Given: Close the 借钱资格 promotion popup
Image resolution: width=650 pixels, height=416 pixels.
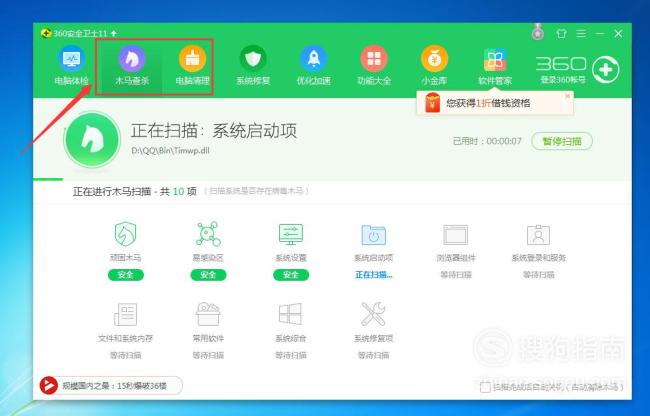Looking at the screenshot, I should [x=568, y=96].
